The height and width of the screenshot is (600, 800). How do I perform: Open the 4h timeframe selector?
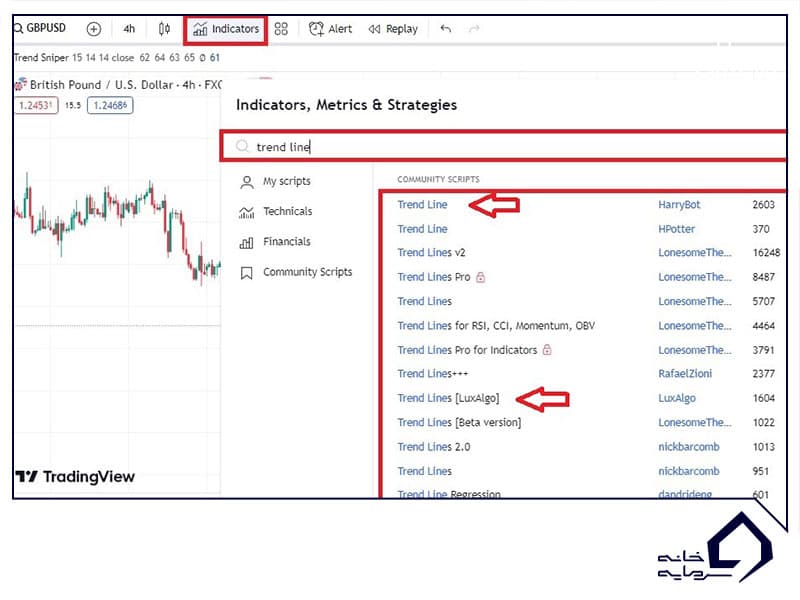(x=129, y=29)
